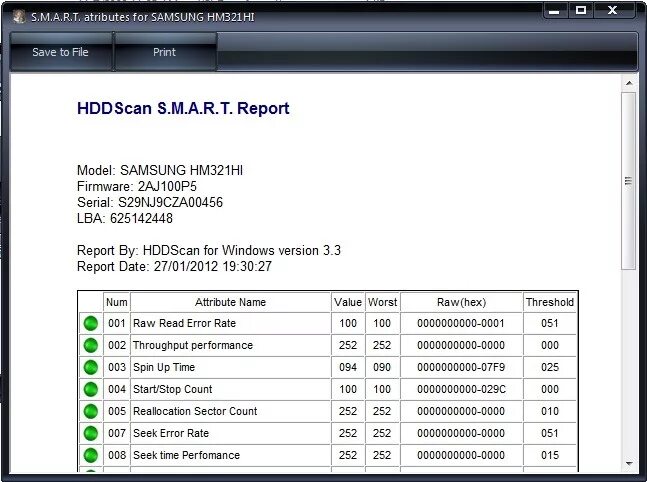
Task: Click Raw Read Error Rate threshold 051
Action: pyautogui.click(x=550, y=323)
